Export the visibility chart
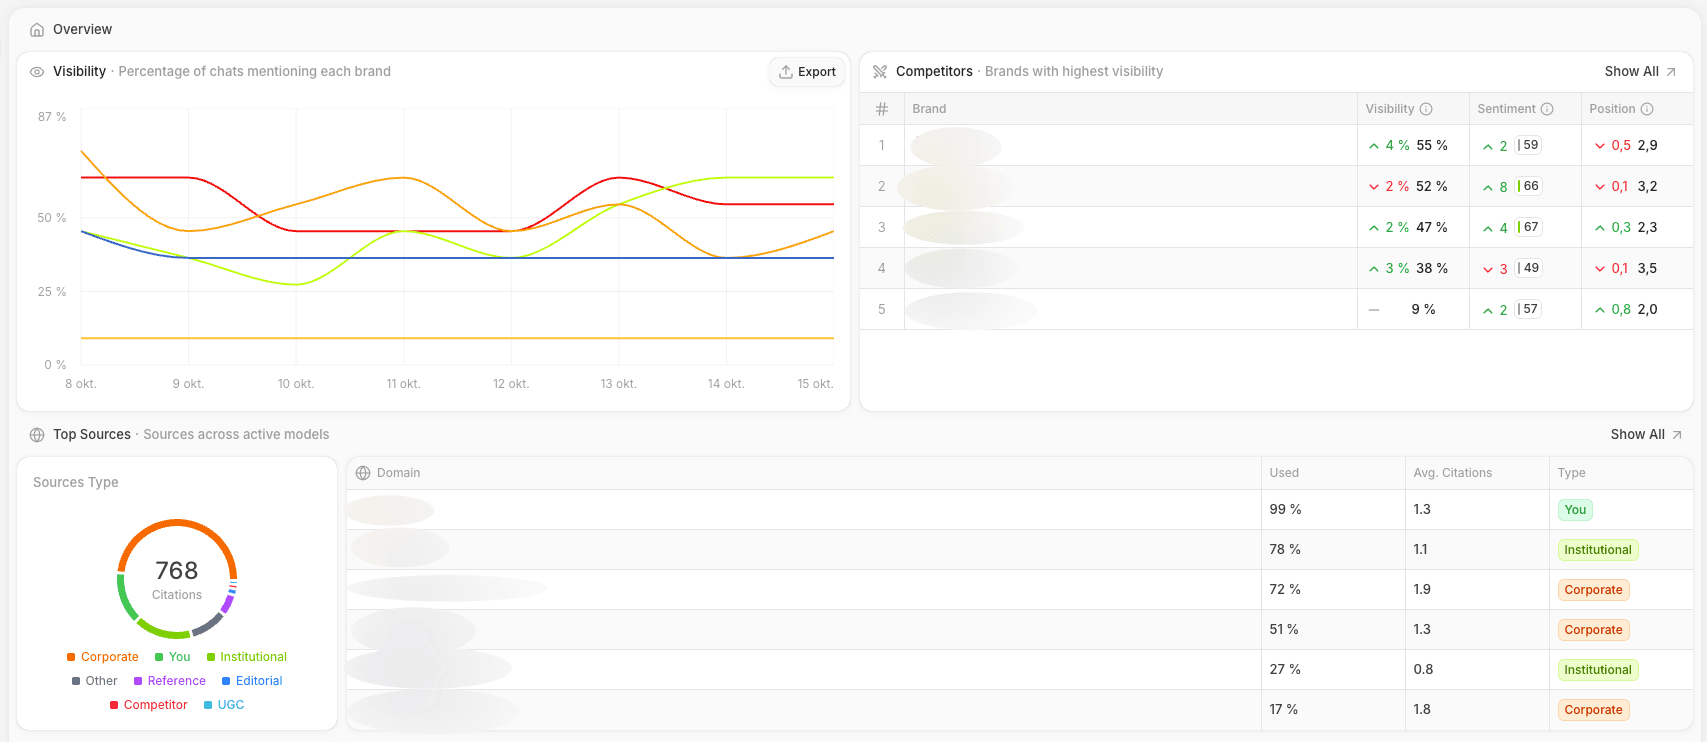This screenshot has height=742, width=1707. coord(807,72)
